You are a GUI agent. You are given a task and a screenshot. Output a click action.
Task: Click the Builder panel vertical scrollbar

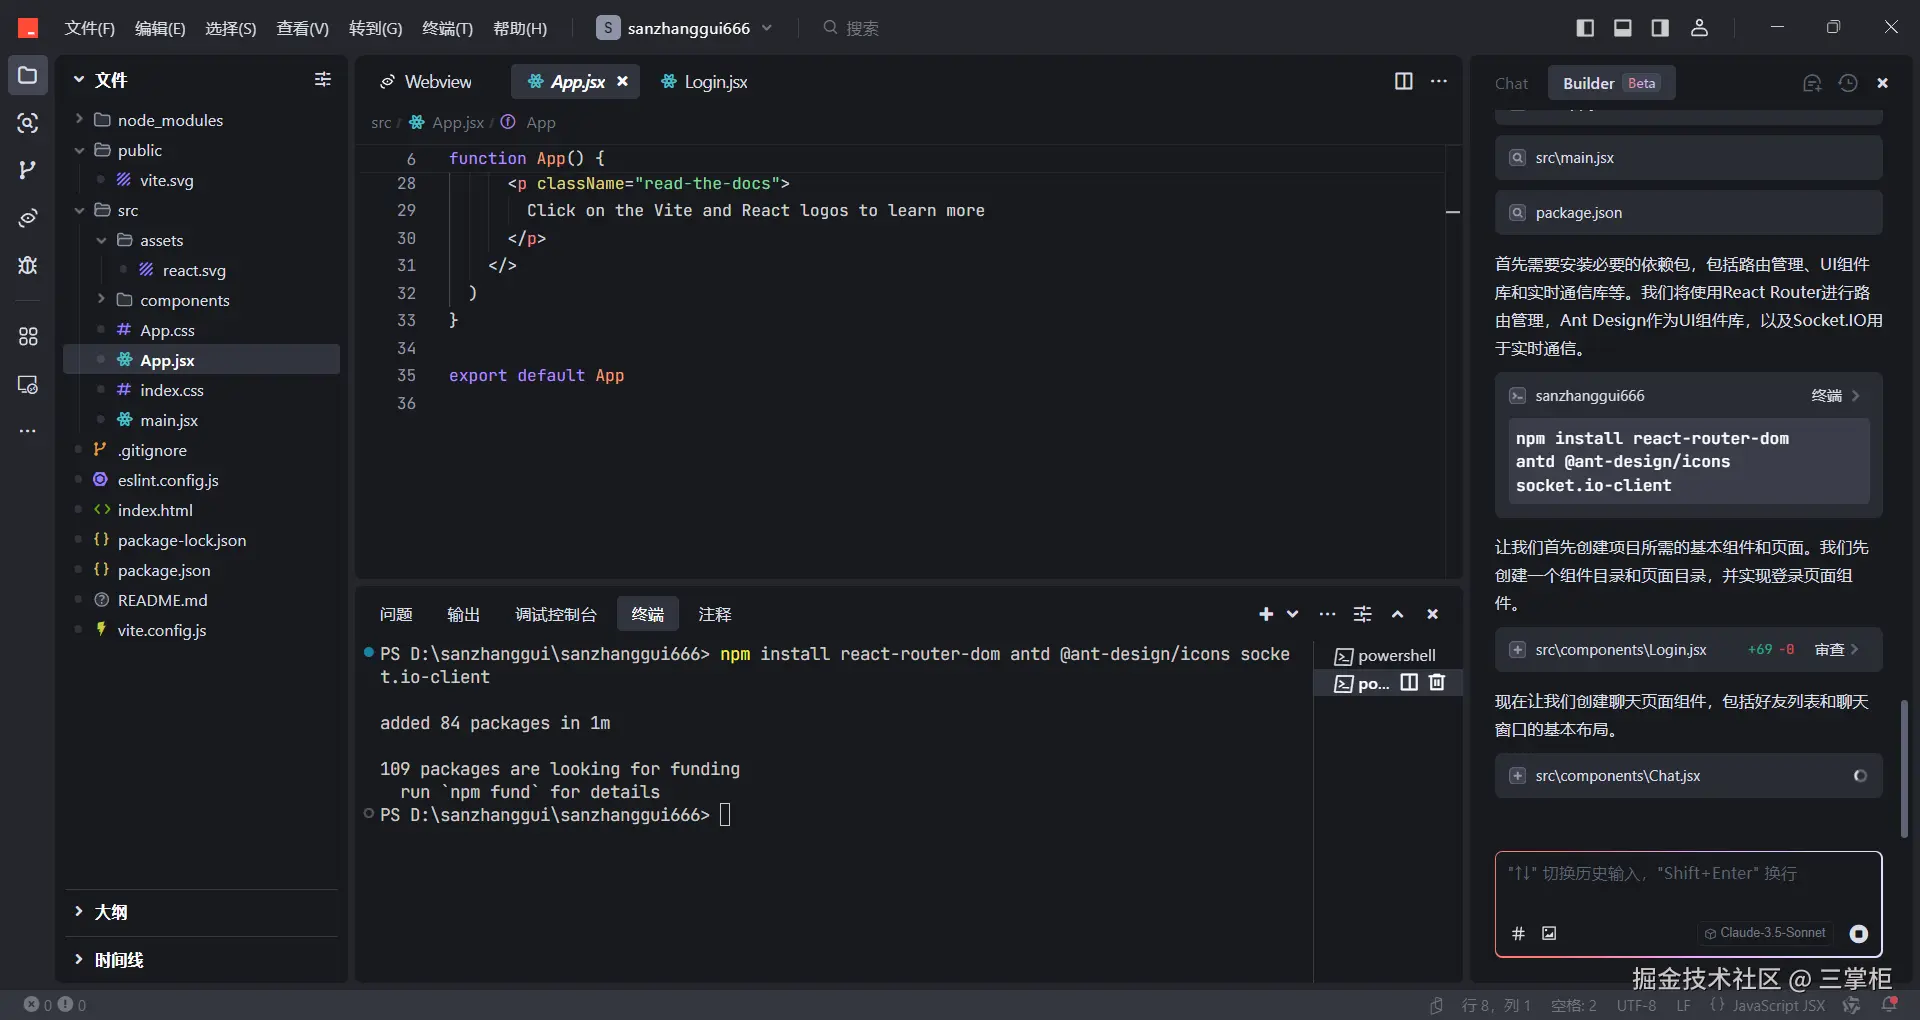point(1904,768)
